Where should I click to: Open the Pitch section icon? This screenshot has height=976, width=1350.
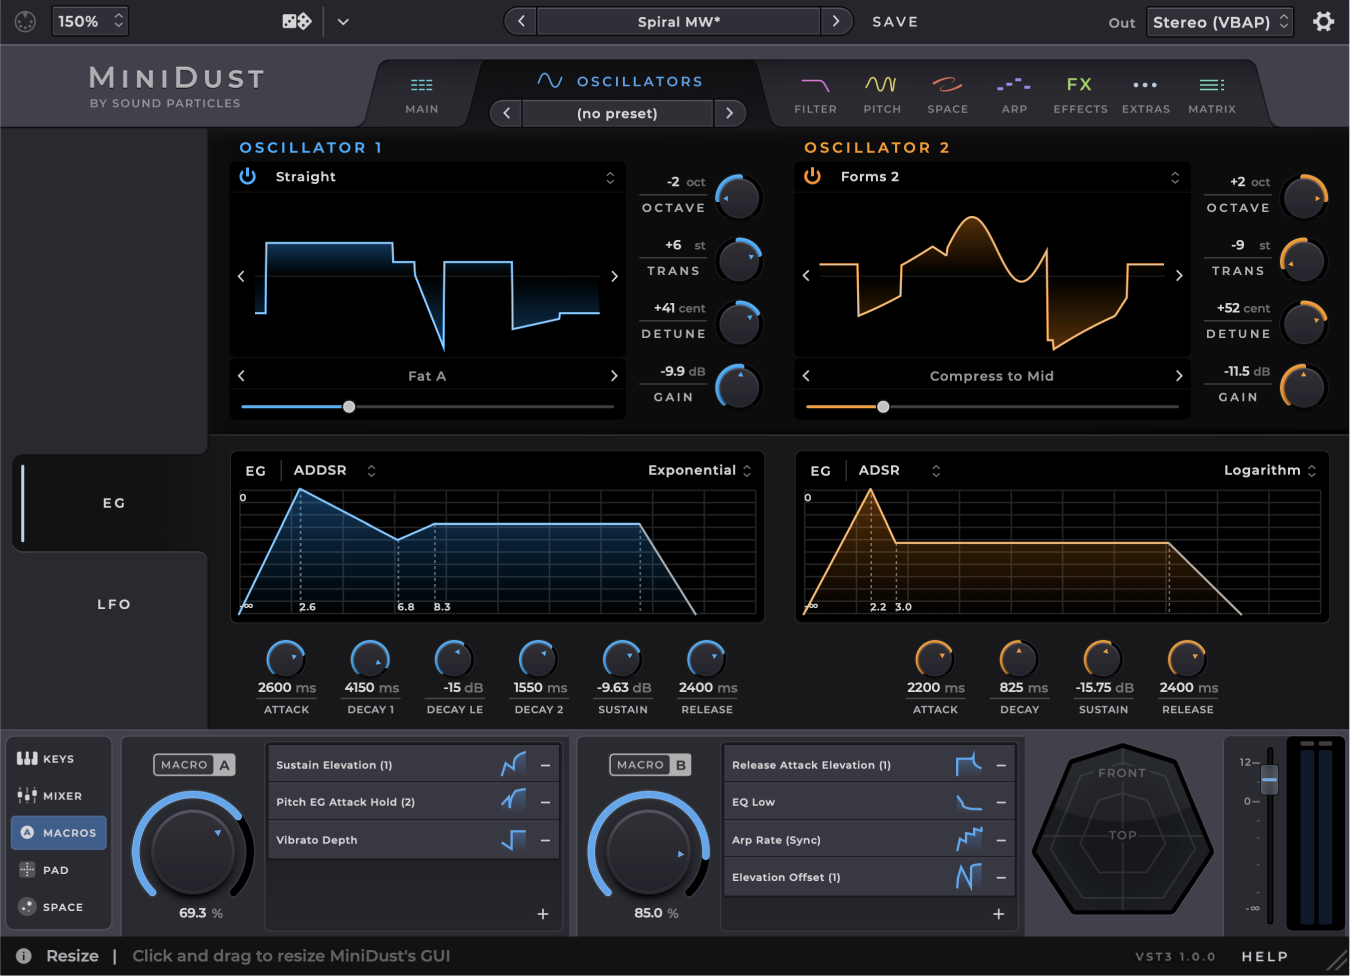[881, 85]
